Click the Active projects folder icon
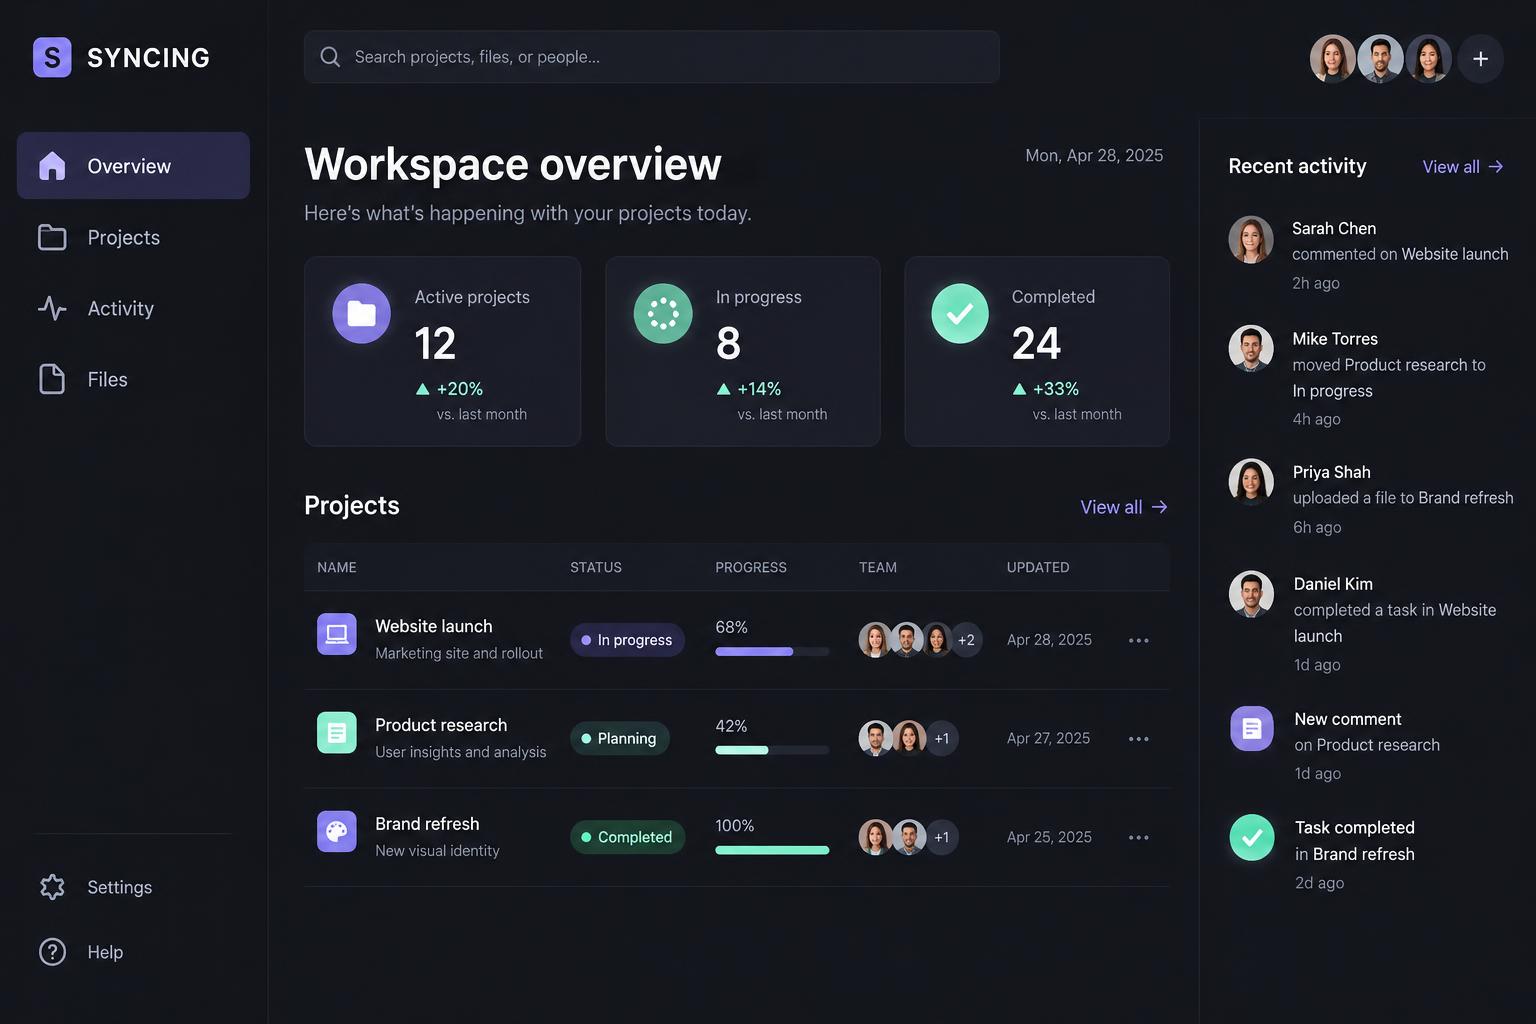 click(x=361, y=314)
